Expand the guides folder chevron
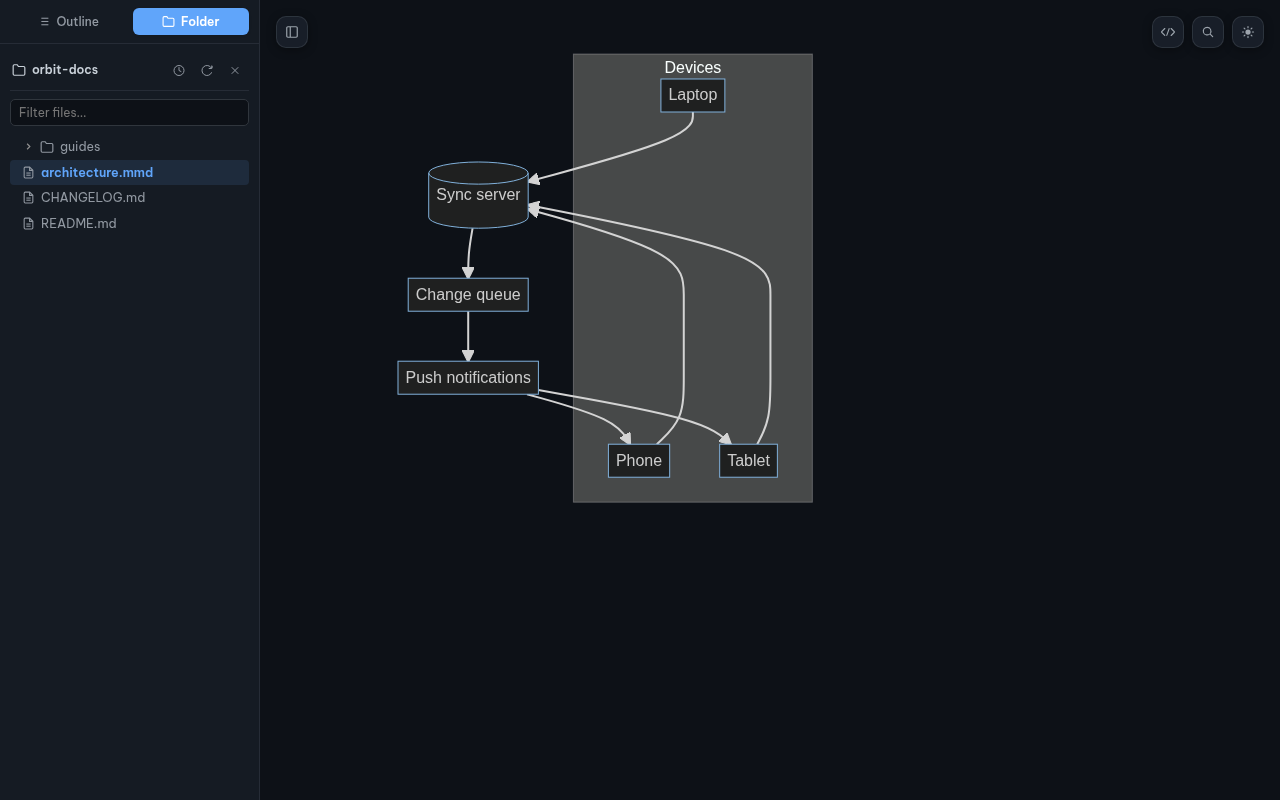The height and width of the screenshot is (800, 1280). click(28, 147)
